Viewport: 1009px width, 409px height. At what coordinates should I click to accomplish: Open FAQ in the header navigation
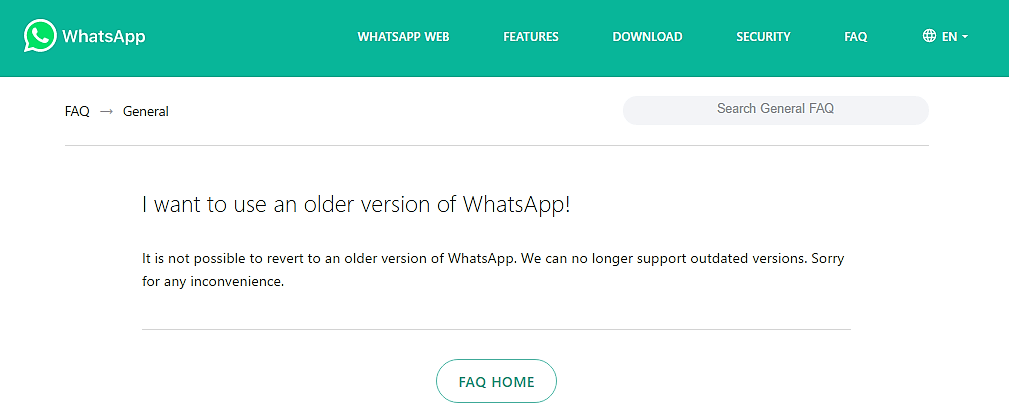856,37
